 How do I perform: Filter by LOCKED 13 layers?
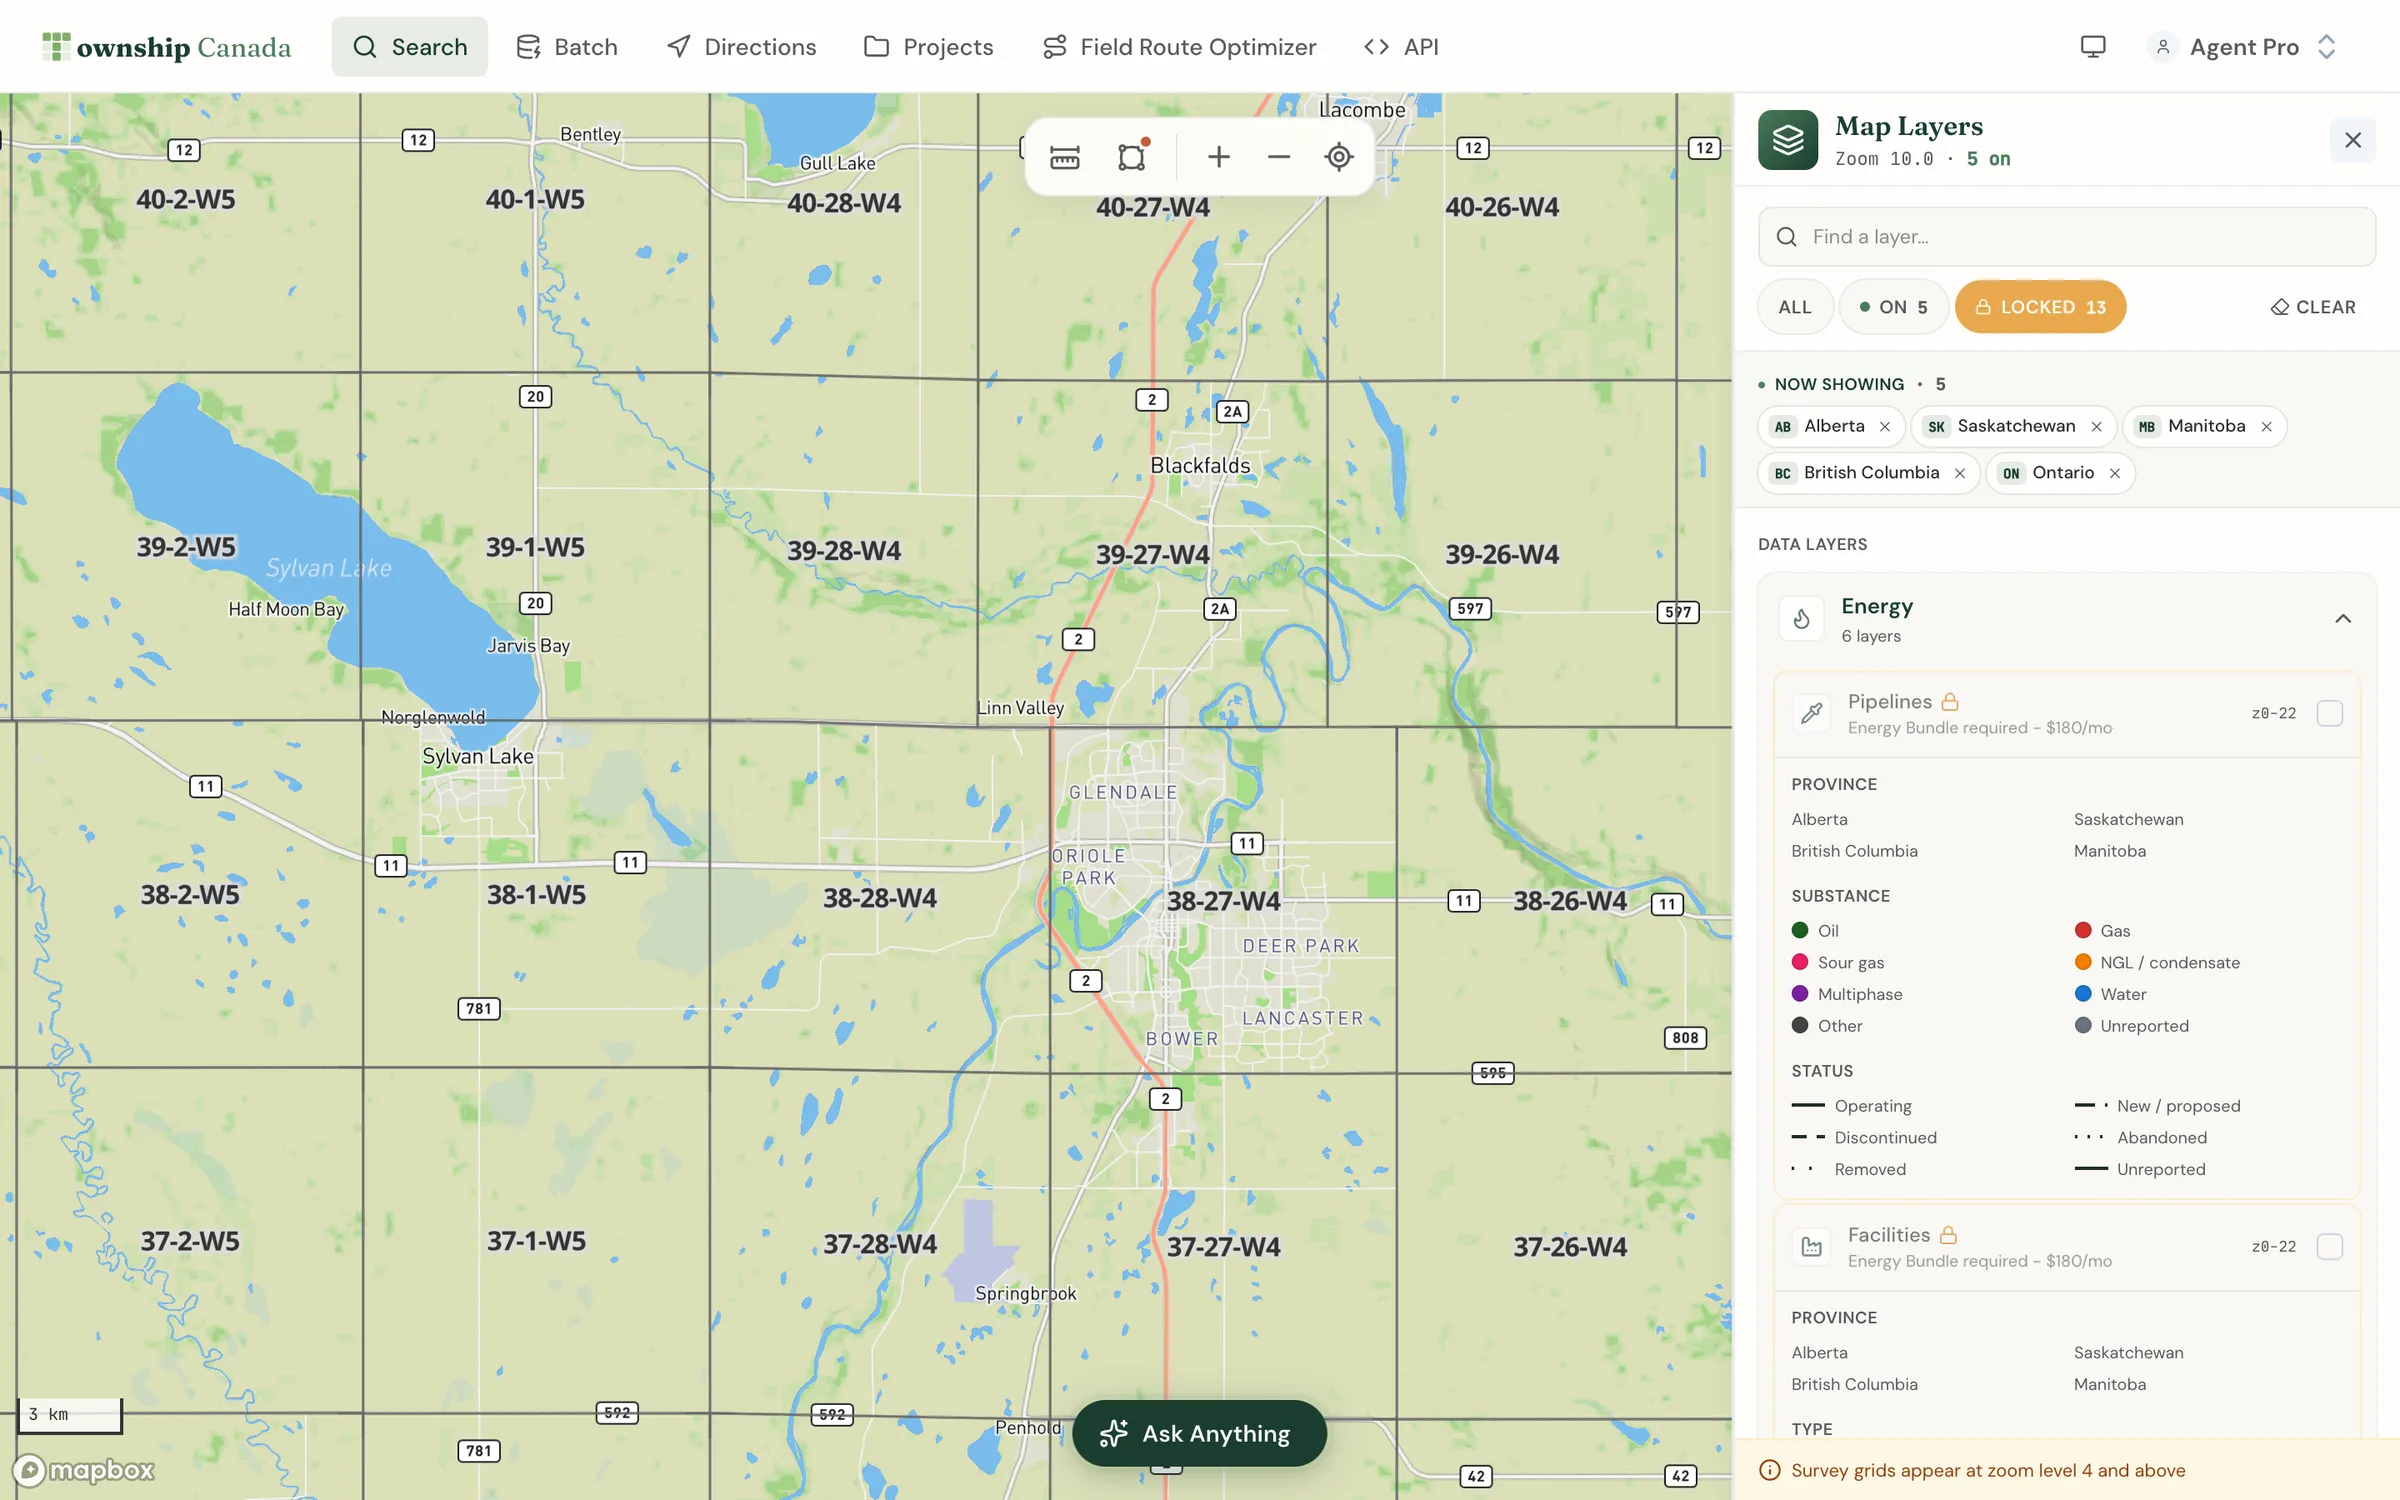coord(2040,307)
